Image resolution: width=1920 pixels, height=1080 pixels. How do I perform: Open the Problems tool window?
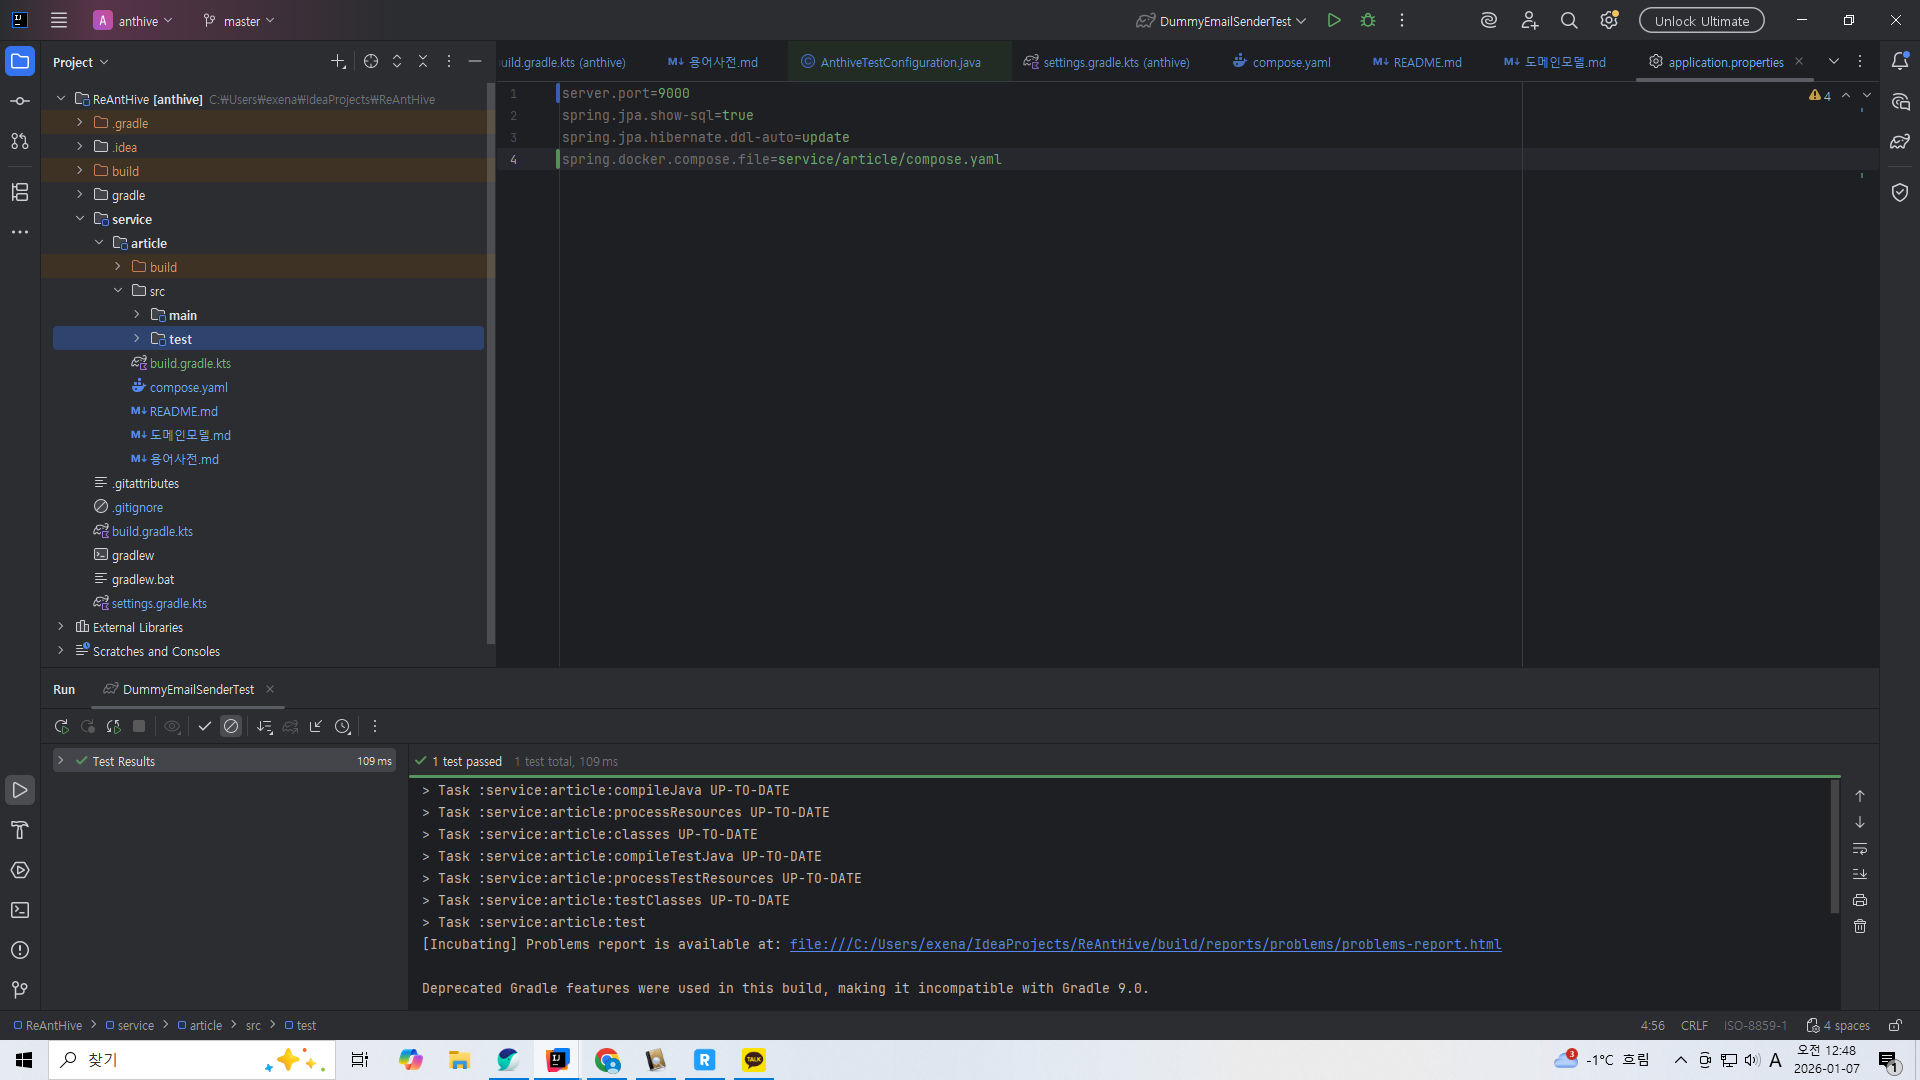(x=20, y=950)
